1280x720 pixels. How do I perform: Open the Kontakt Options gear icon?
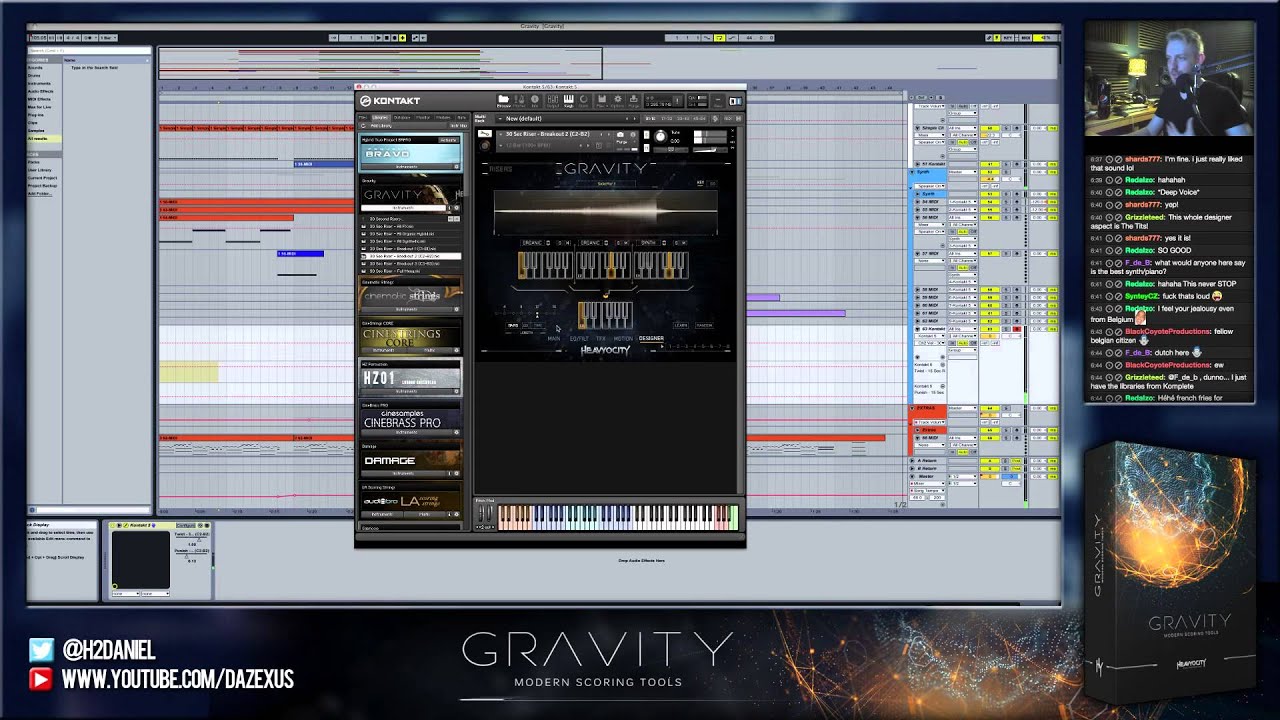[618, 100]
